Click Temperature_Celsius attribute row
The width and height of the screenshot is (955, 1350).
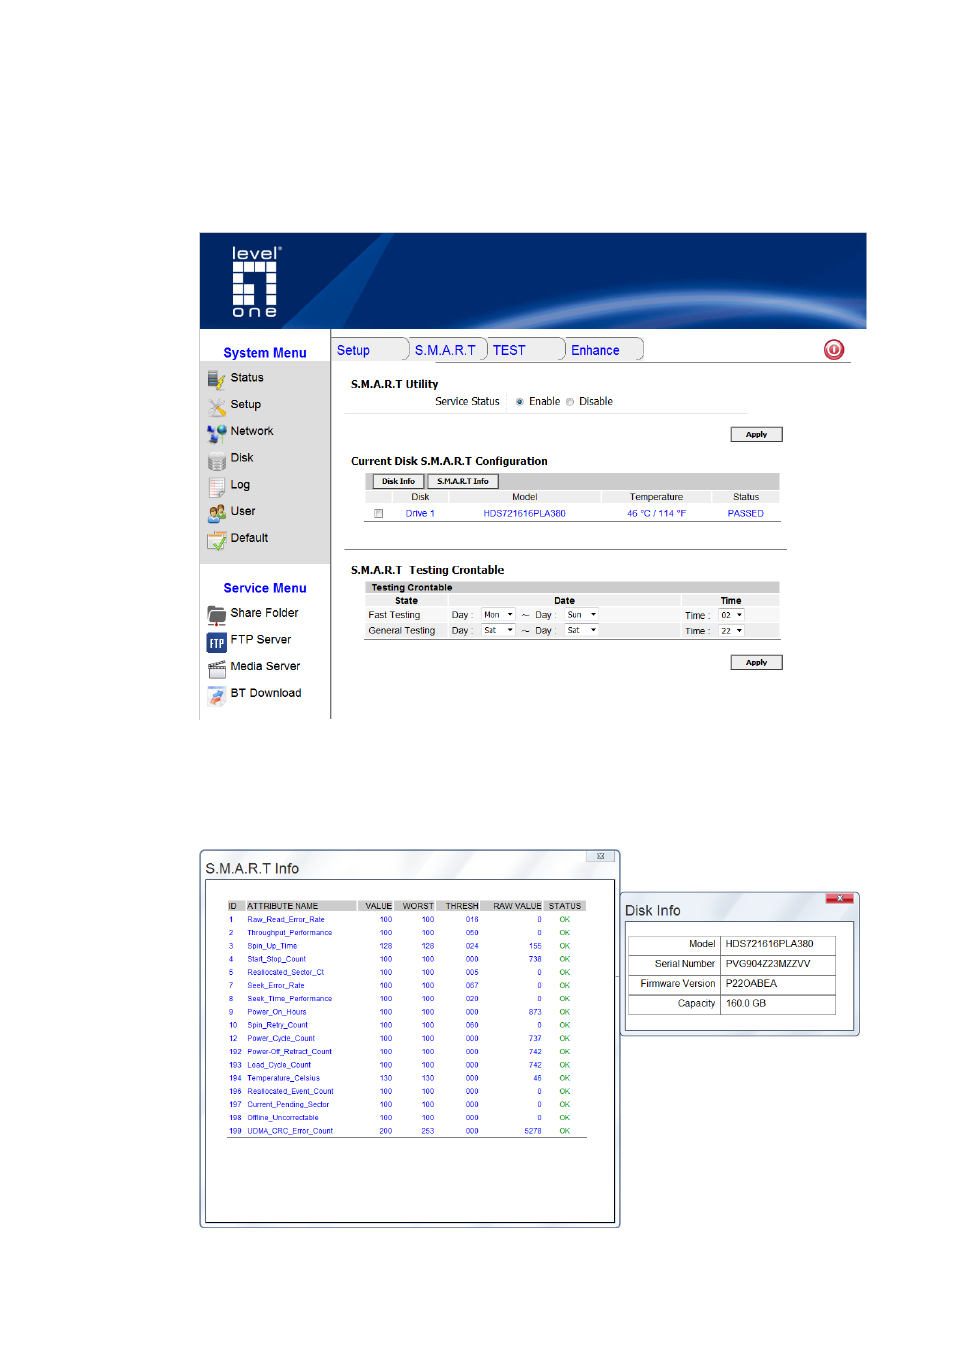(406, 1078)
